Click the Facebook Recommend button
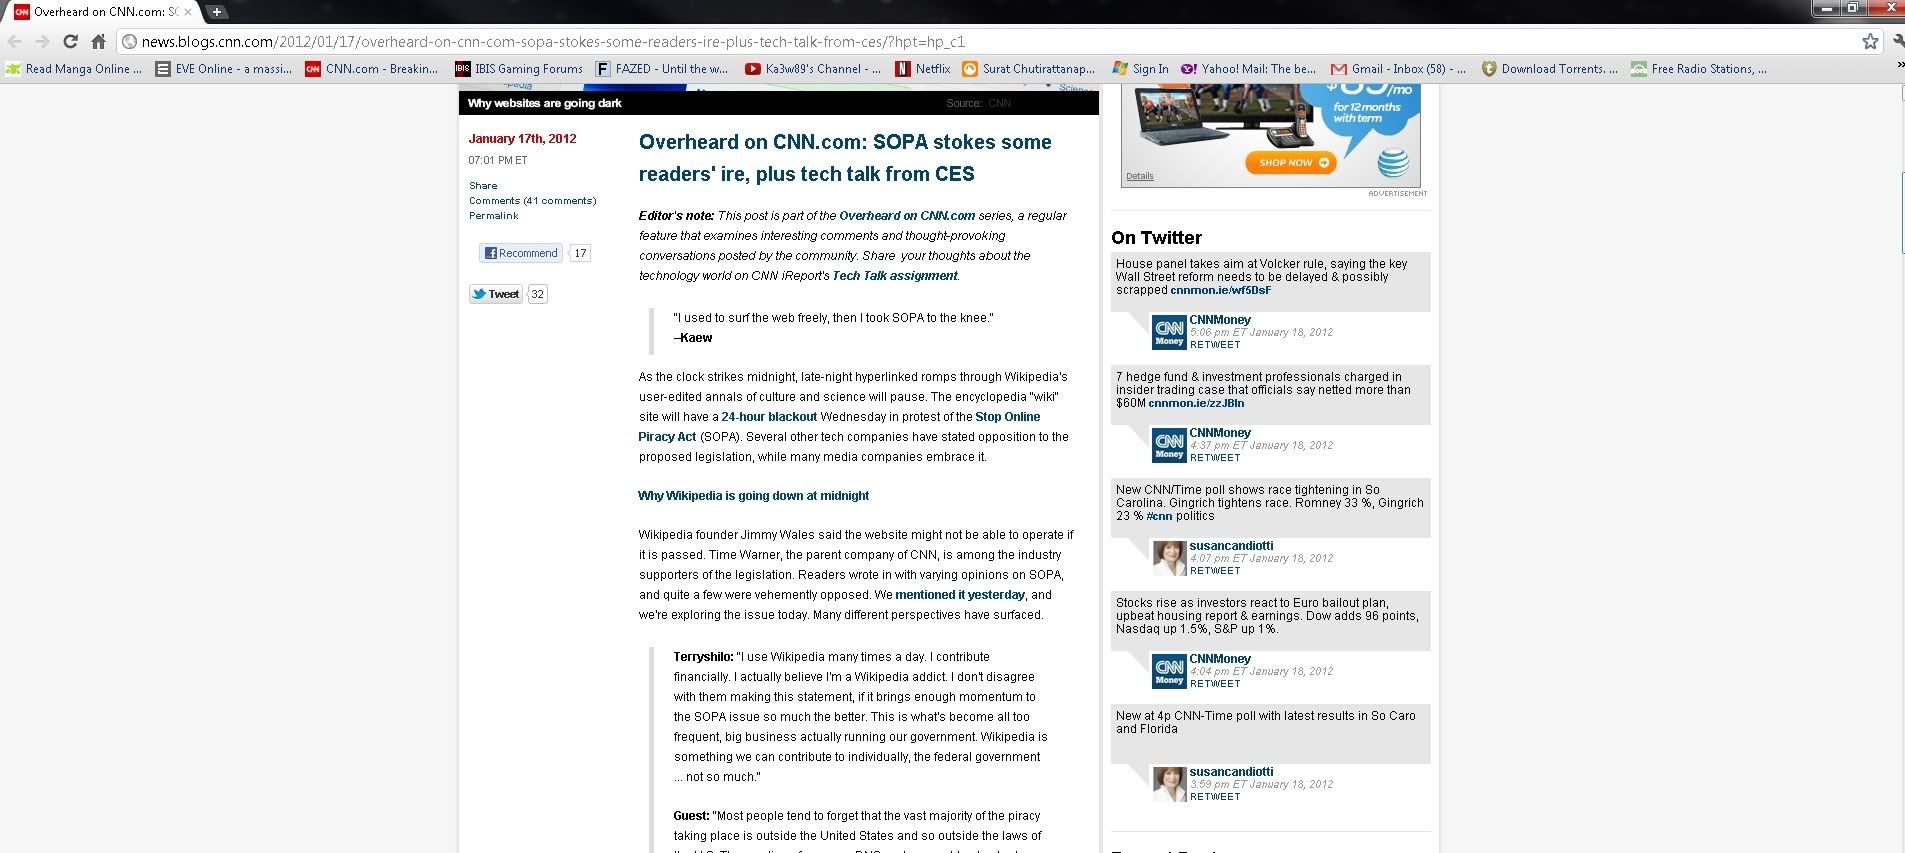Image resolution: width=1905 pixels, height=853 pixels. pos(520,253)
